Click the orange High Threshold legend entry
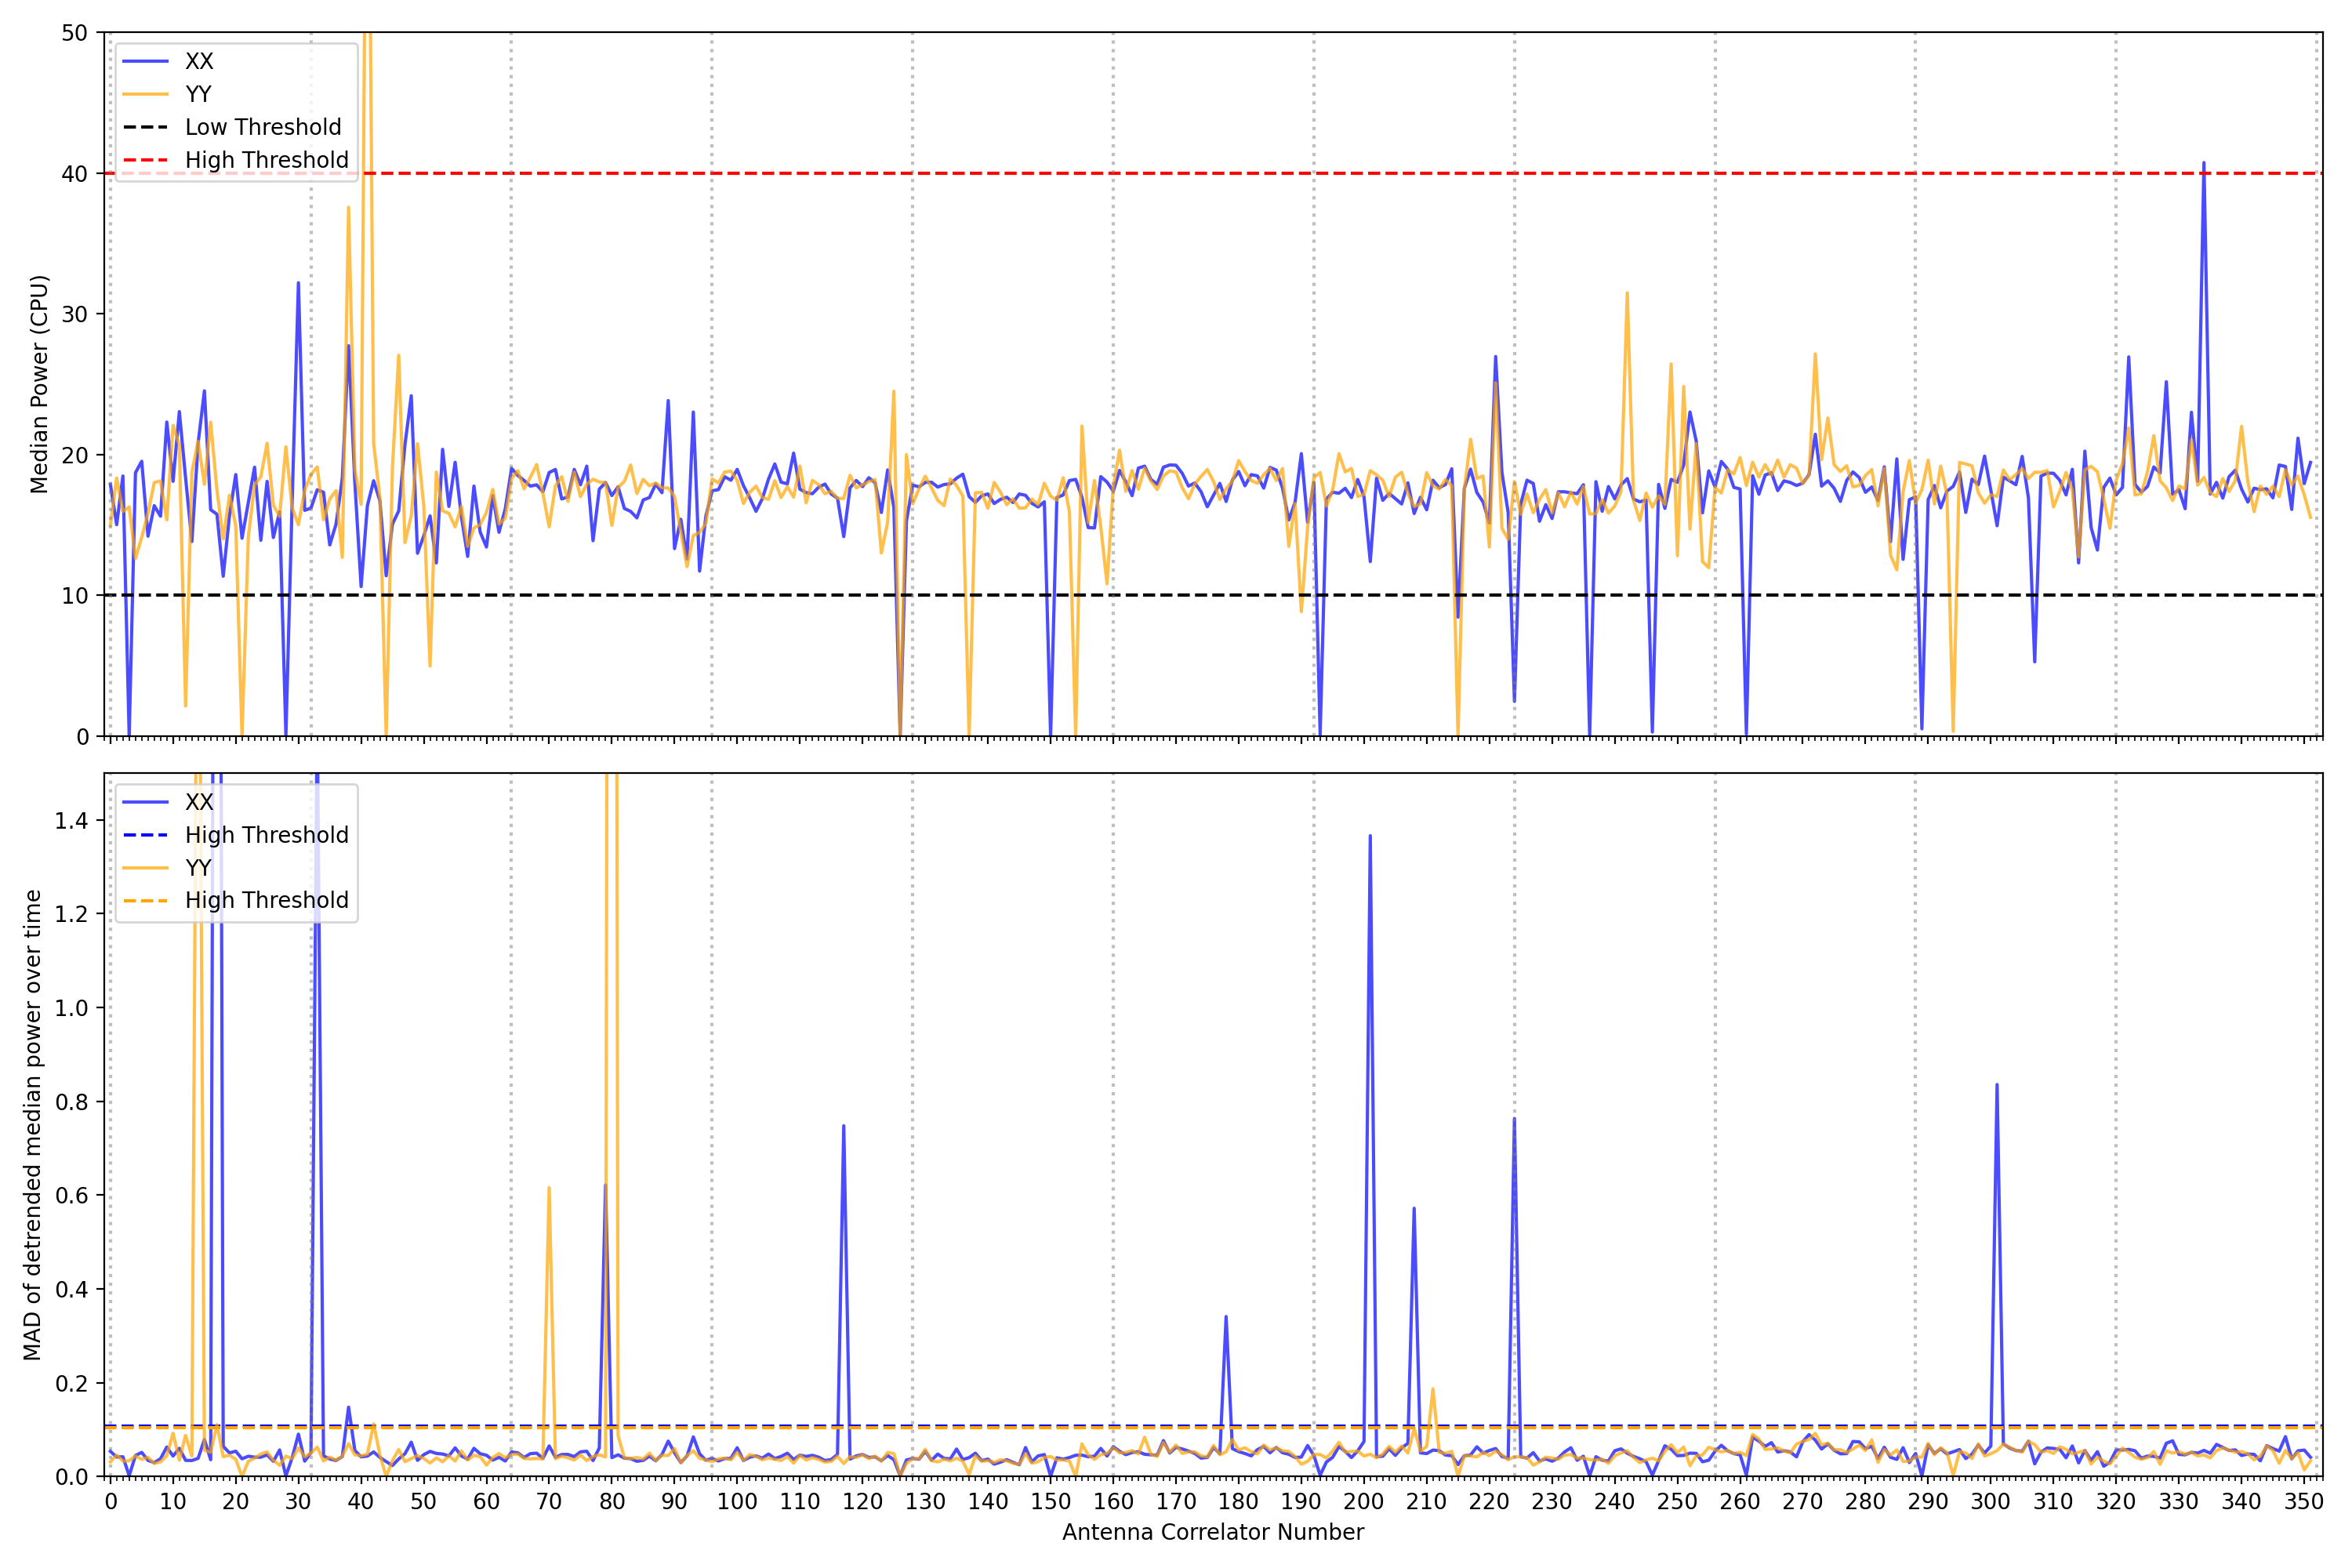 (x=266, y=900)
